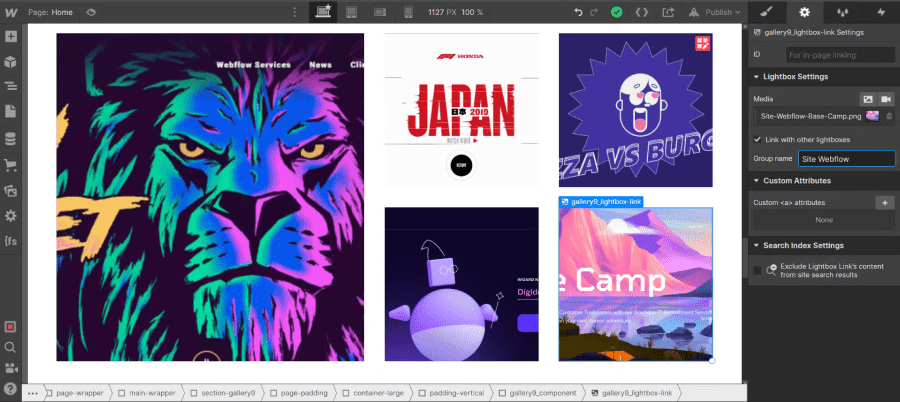Undo the last change
The width and height of the screenshot is (900, 402).
coord(579,11)
